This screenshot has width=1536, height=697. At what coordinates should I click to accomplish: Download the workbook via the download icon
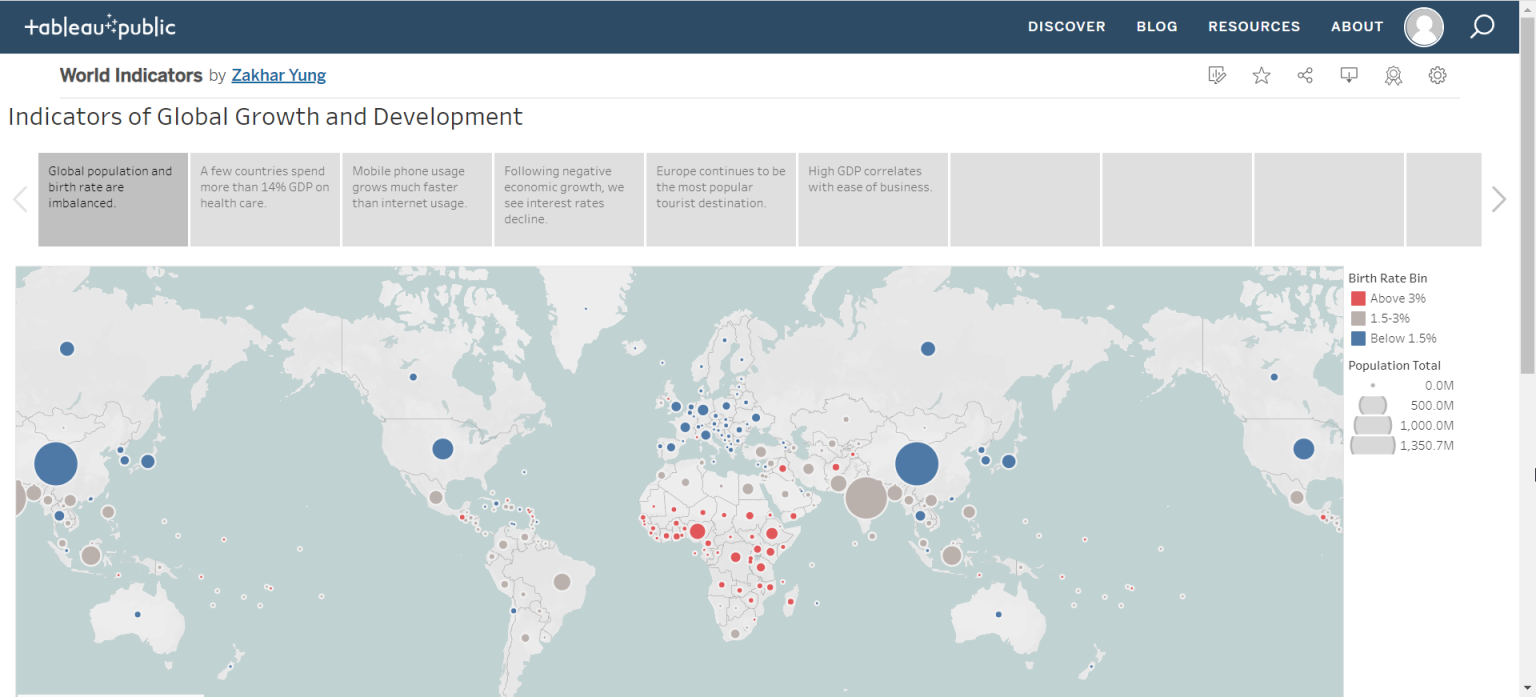click(1349, 75)
